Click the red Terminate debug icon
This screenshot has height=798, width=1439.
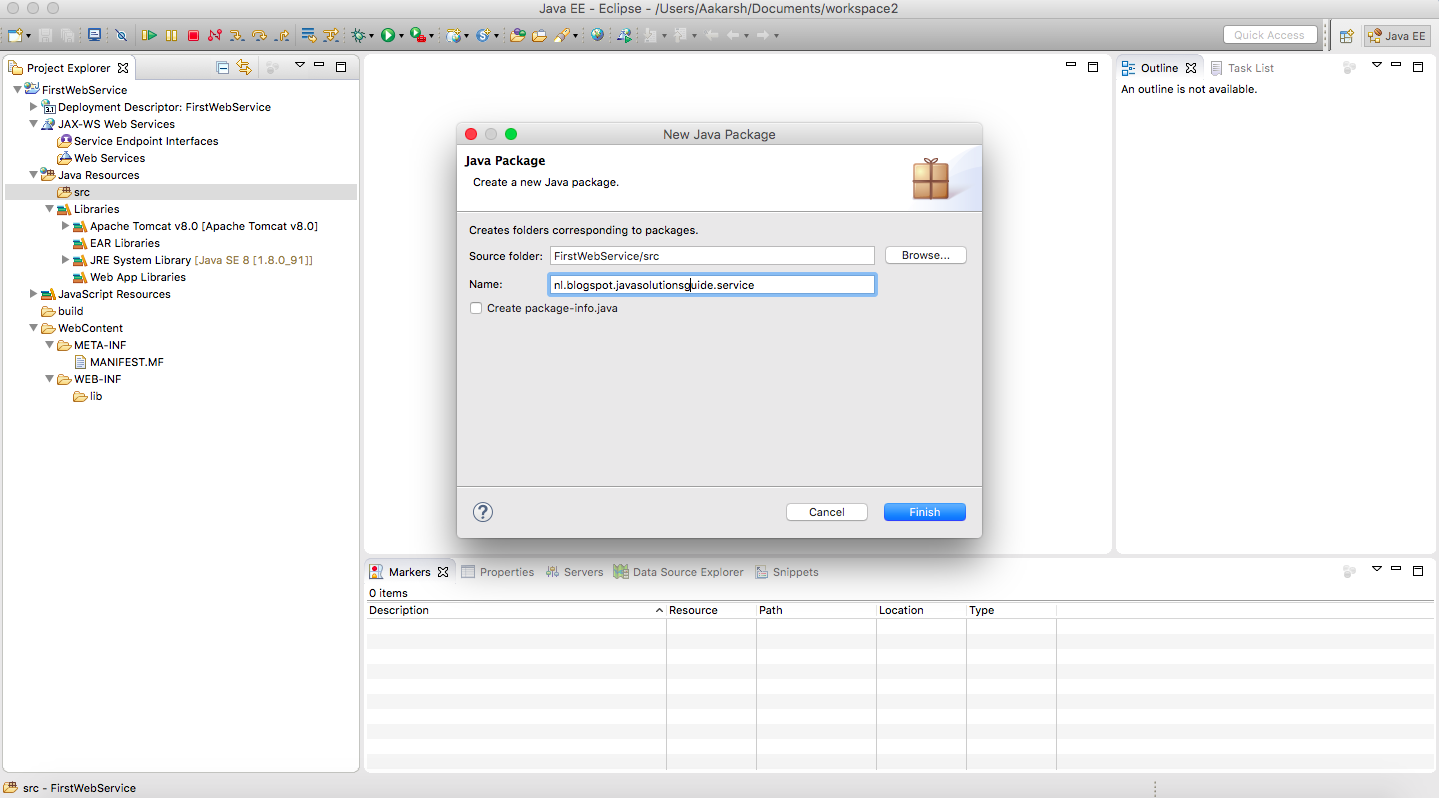tap(193, 35)
